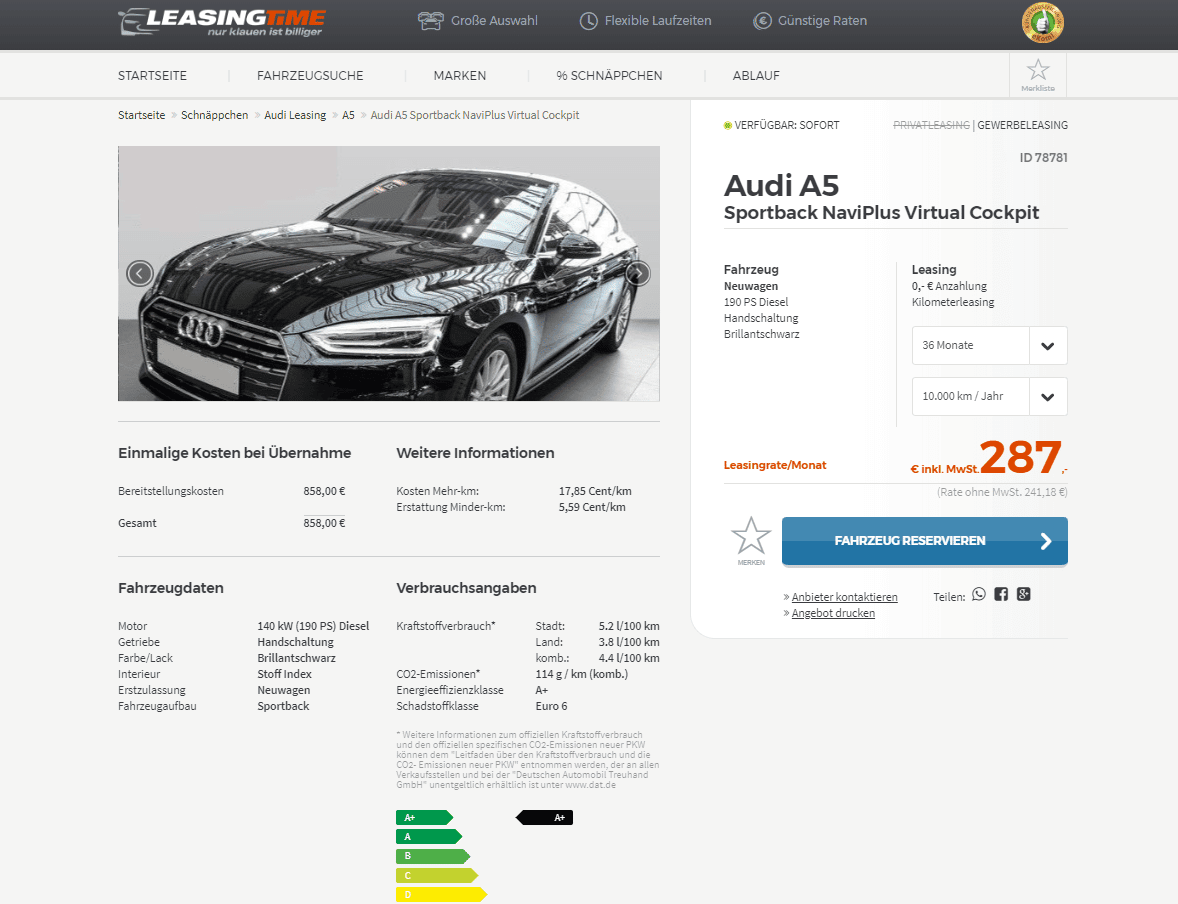
Task: Click the main Audi A5 photo
Action: 388,274
